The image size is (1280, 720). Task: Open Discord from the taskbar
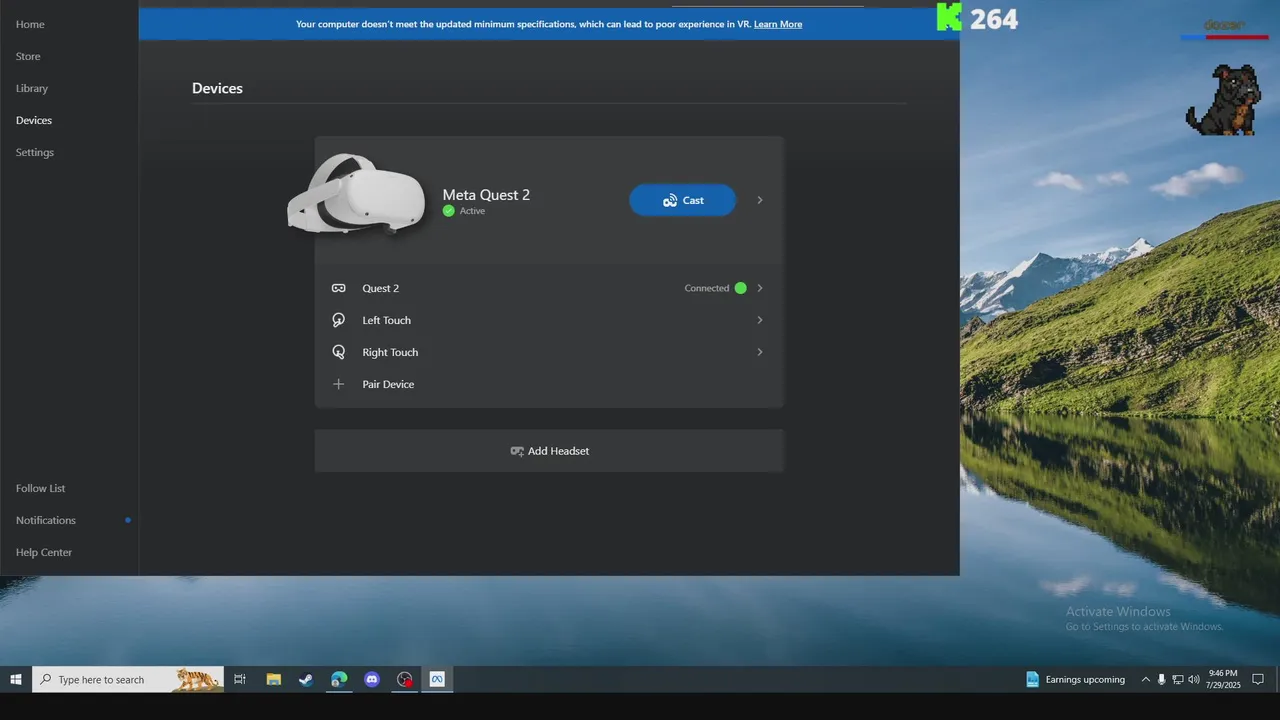372,679
